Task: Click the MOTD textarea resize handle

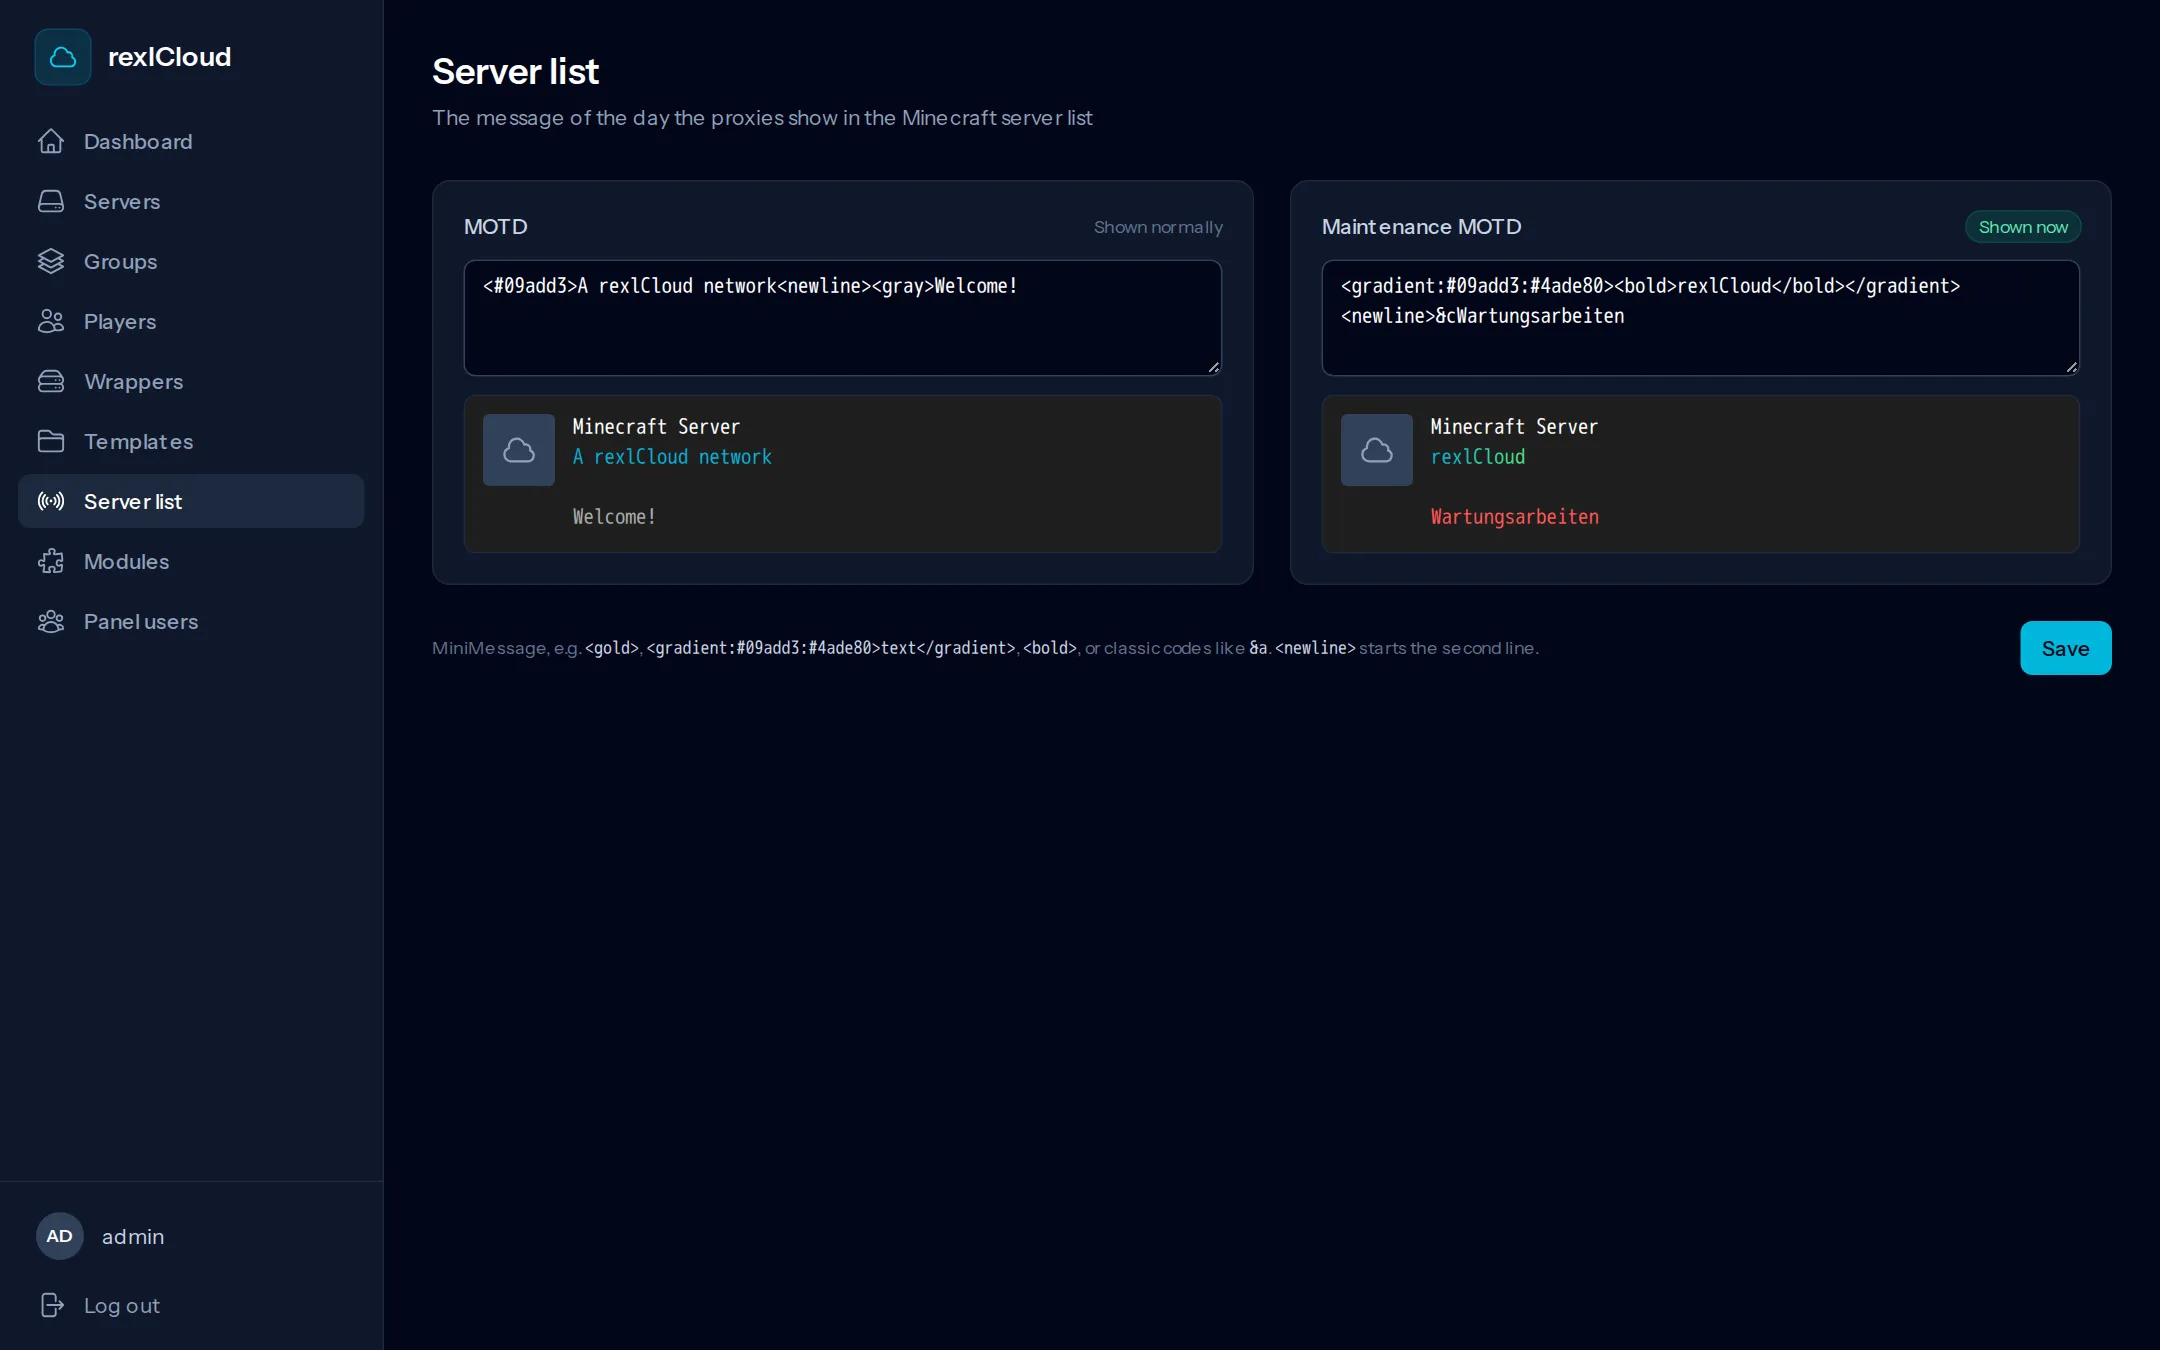Action: pos(1213,367)
